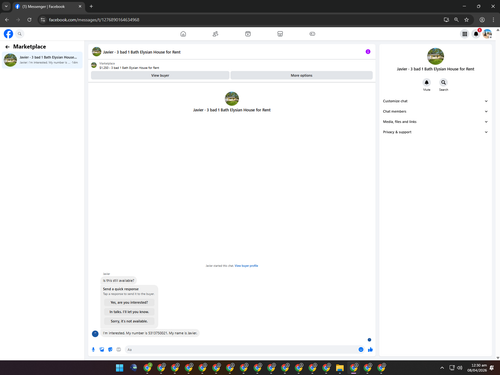500x375 pixels.
Task: Click the browser address bar URL
Action: point(94,20)
